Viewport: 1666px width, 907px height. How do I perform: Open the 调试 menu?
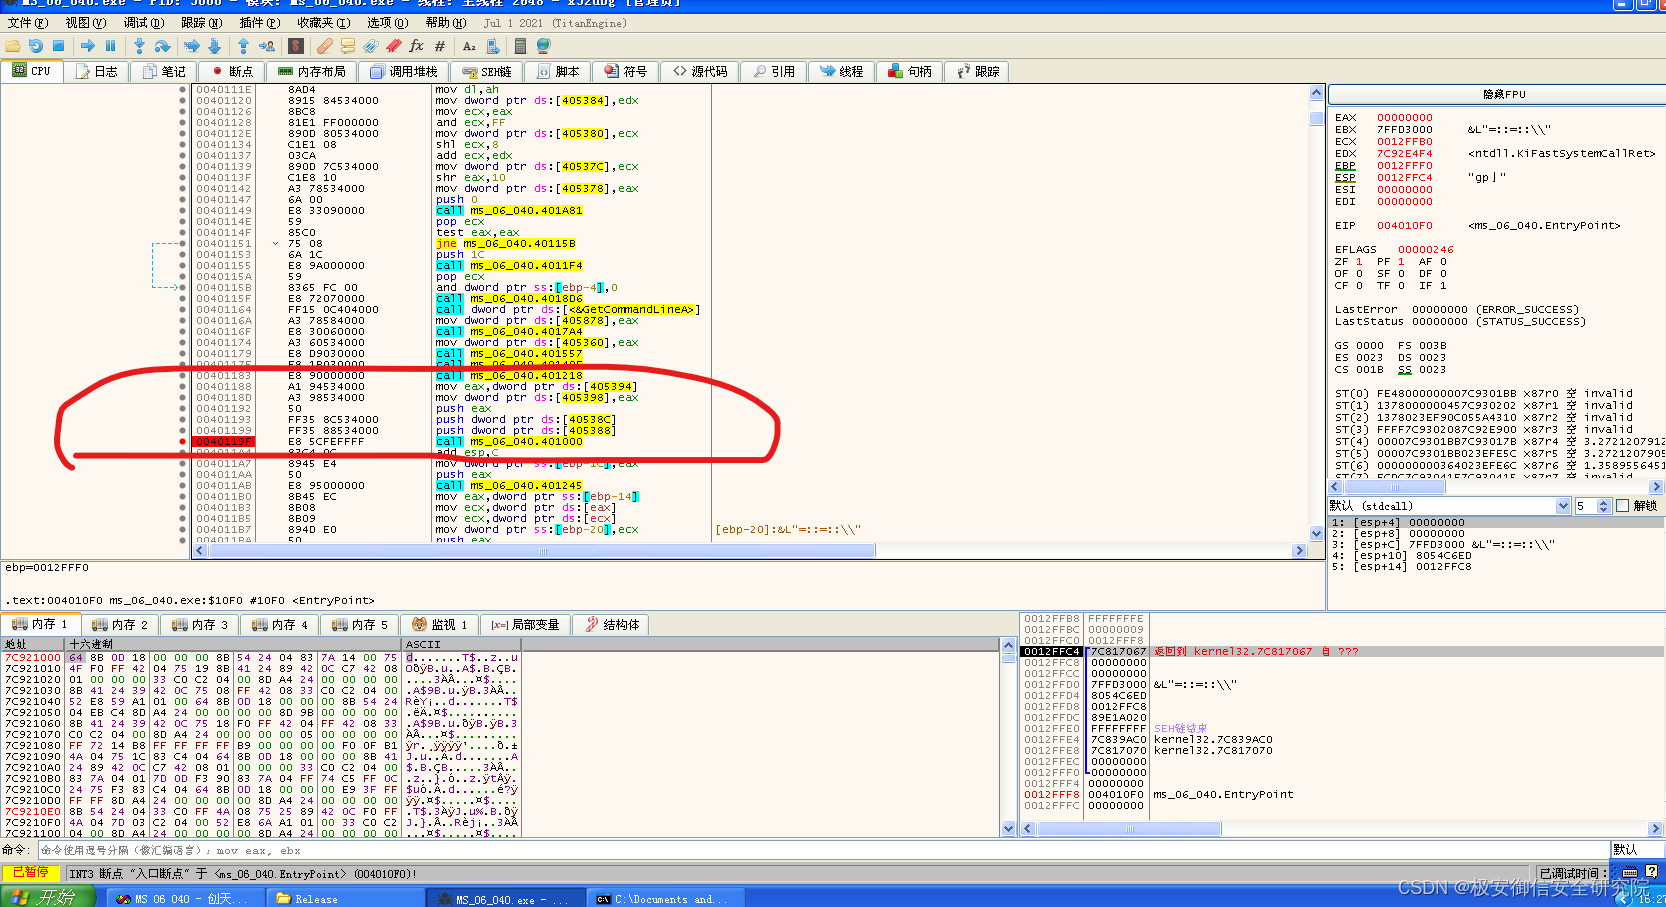[143, 22]
